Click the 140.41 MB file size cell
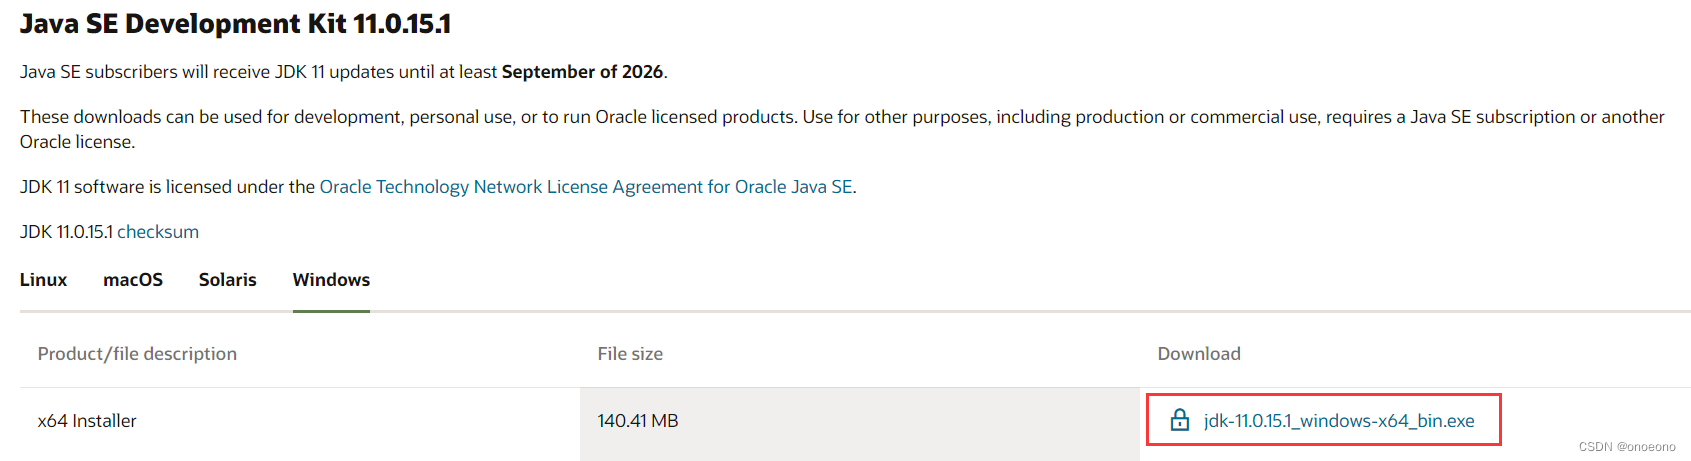 pyautogui.click(x=638, y=421)
